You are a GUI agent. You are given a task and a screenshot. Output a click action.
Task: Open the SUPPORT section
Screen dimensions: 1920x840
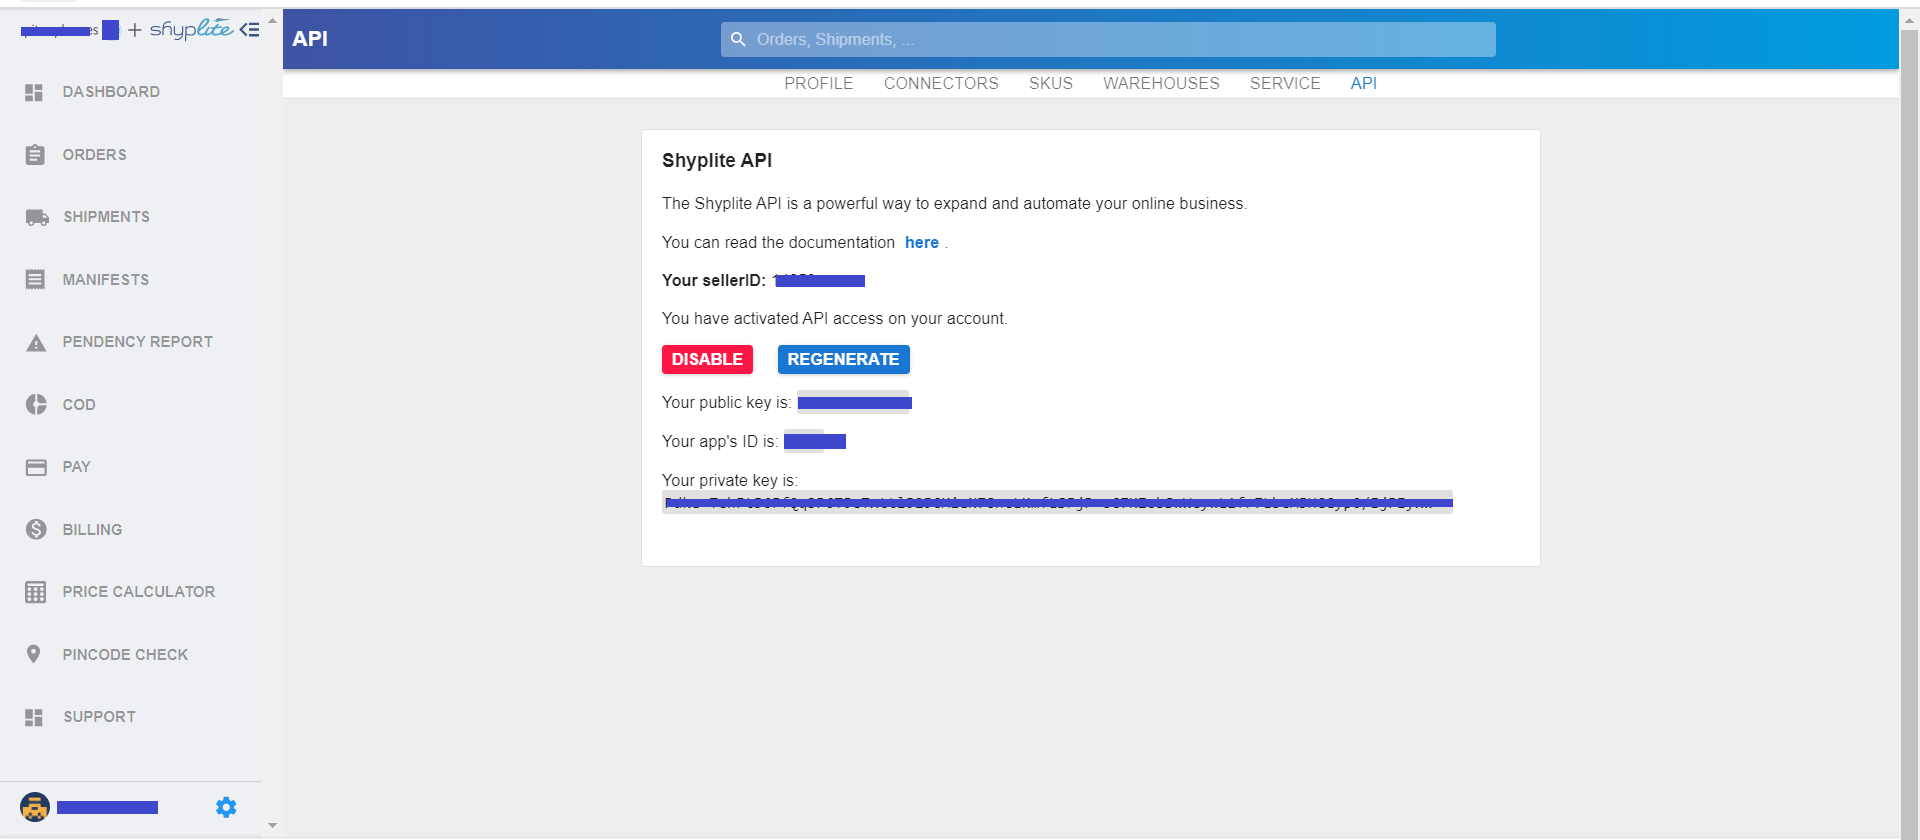pos(100,717)
